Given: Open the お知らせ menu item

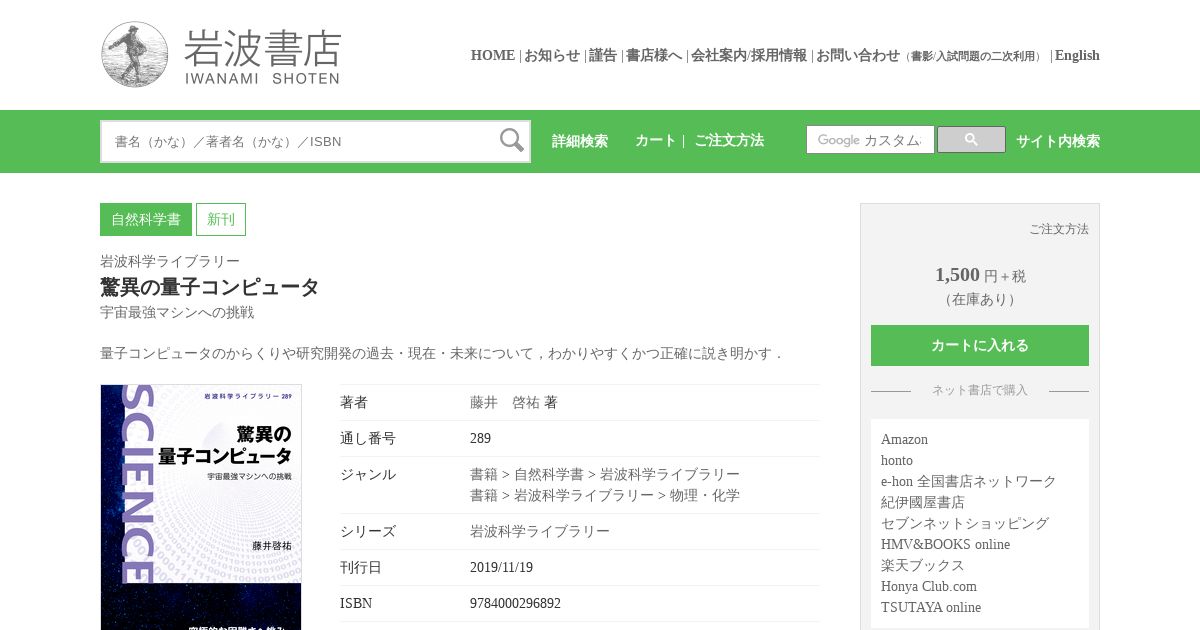Looking at the screenshot, I should click(552, 56).
